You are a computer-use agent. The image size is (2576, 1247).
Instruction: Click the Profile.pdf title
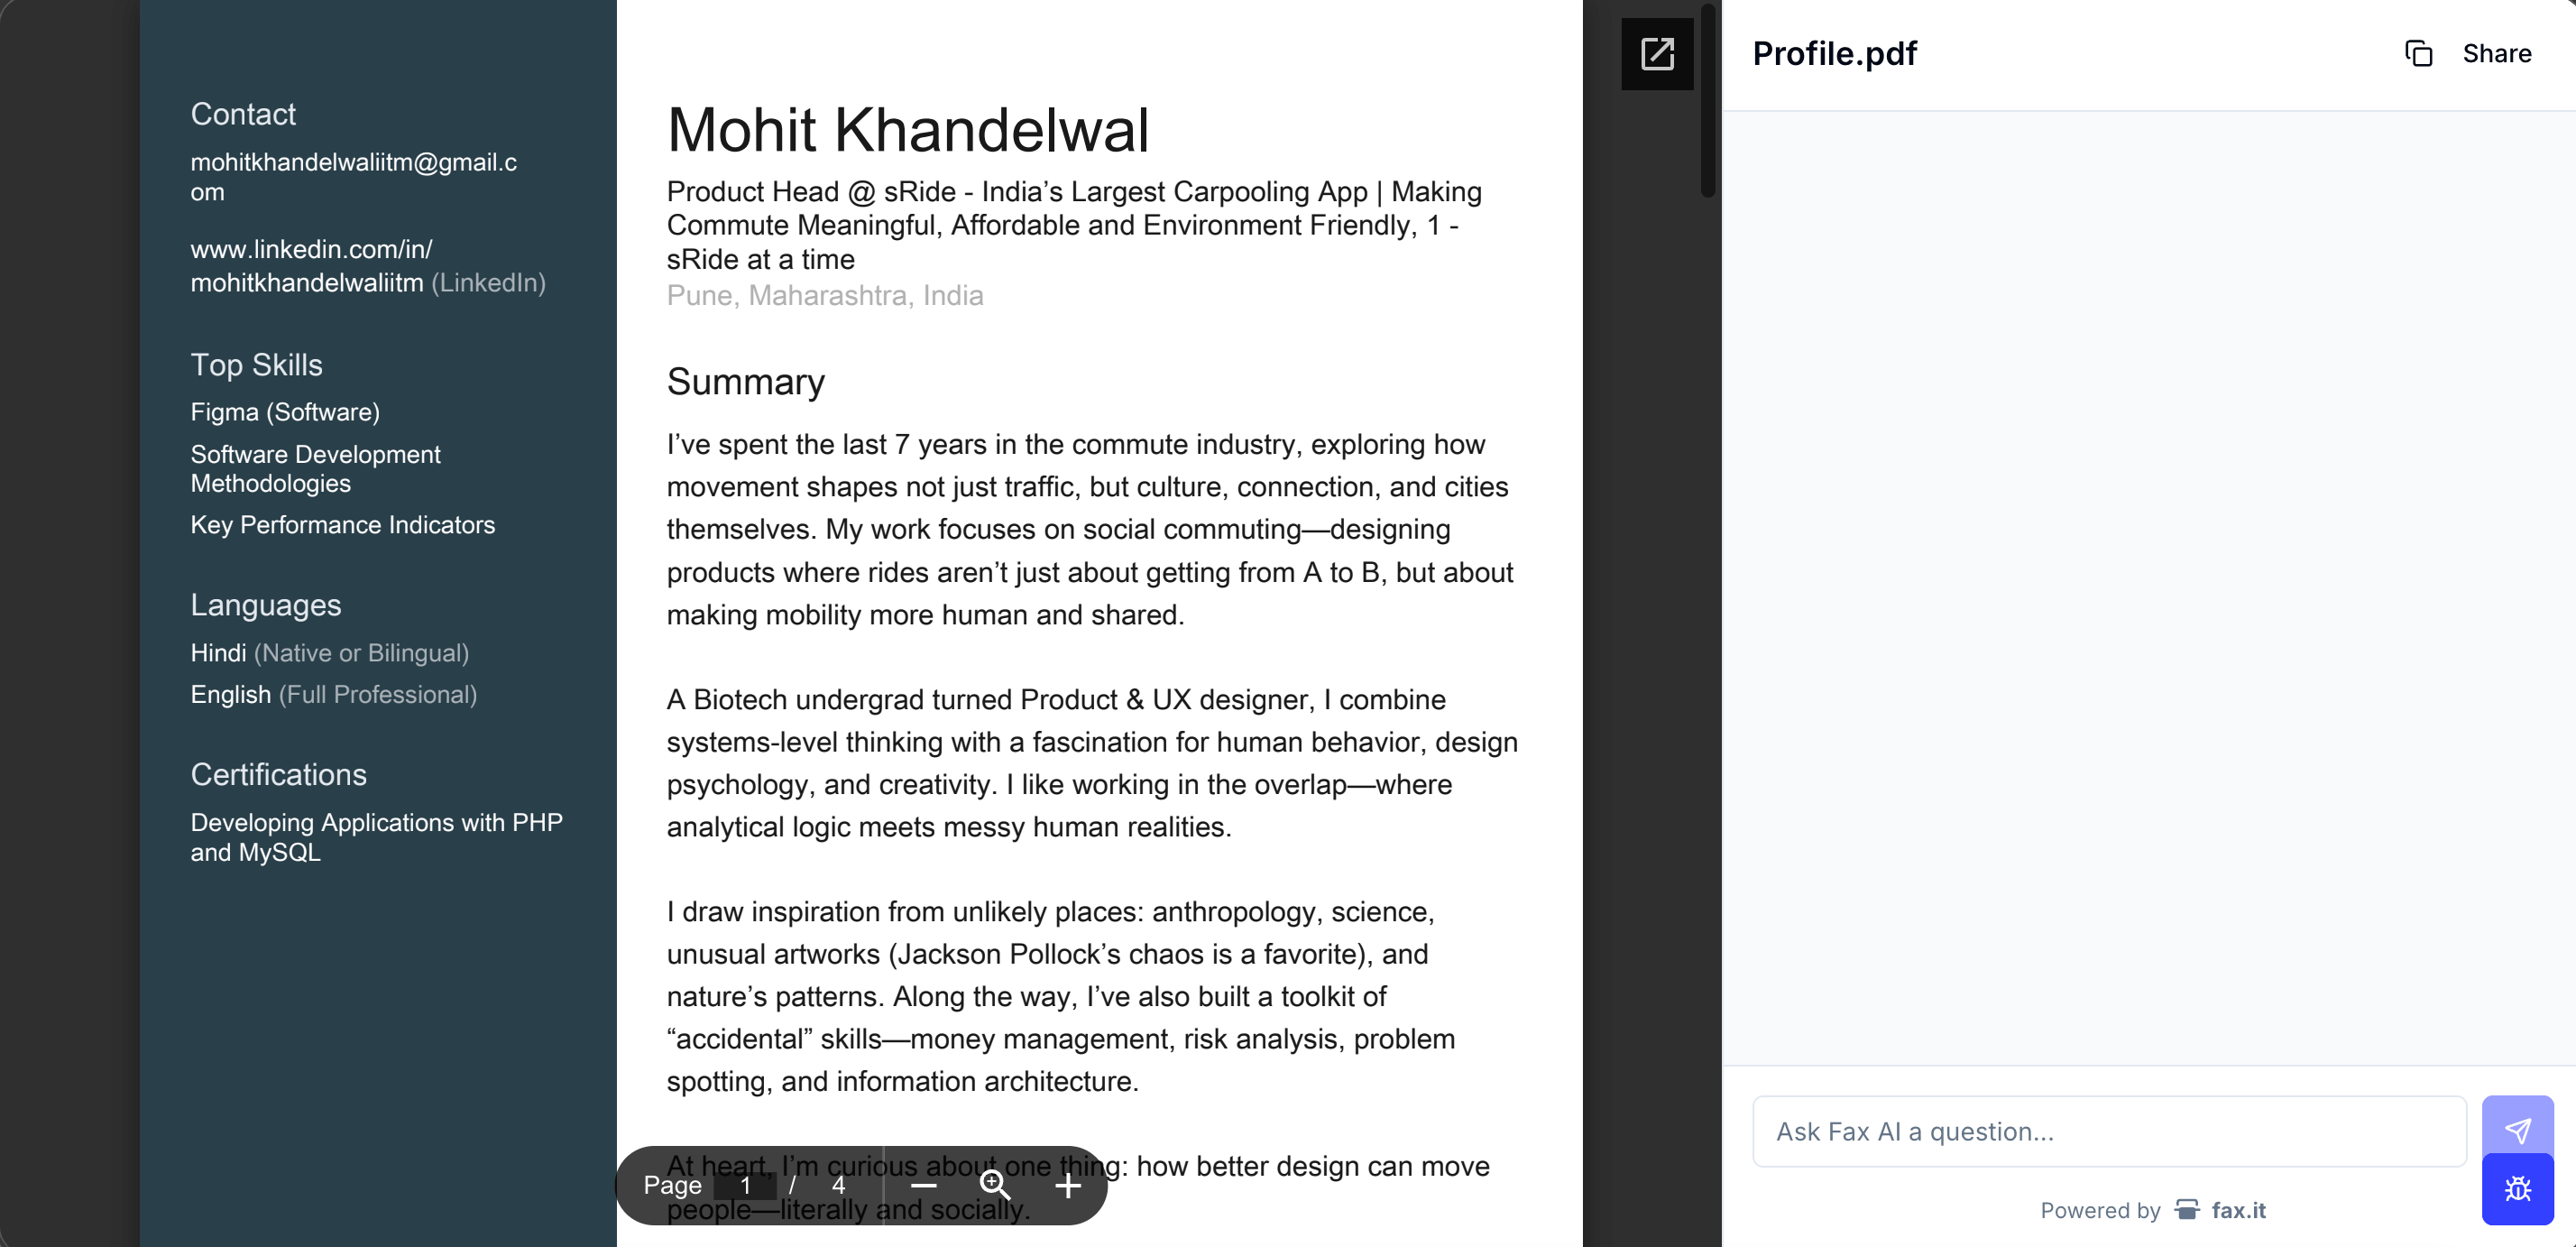point(1834,54)
